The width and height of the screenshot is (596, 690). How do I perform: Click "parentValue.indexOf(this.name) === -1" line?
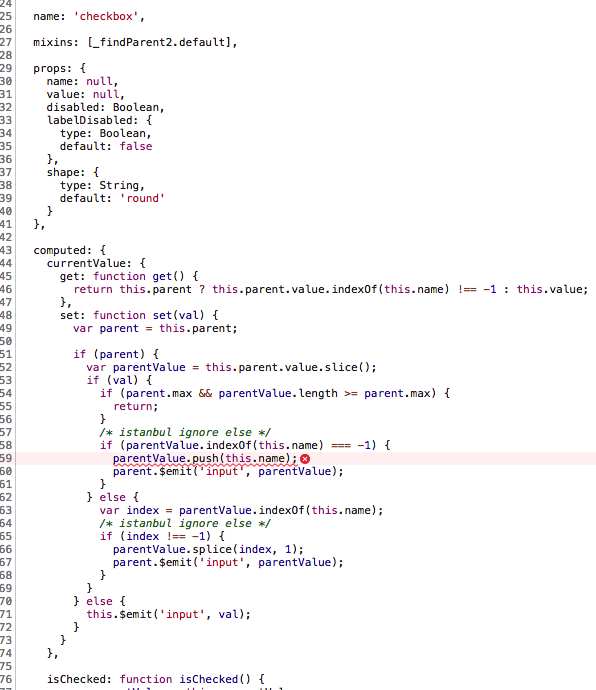pyautogui.click(x=245, y=445)
